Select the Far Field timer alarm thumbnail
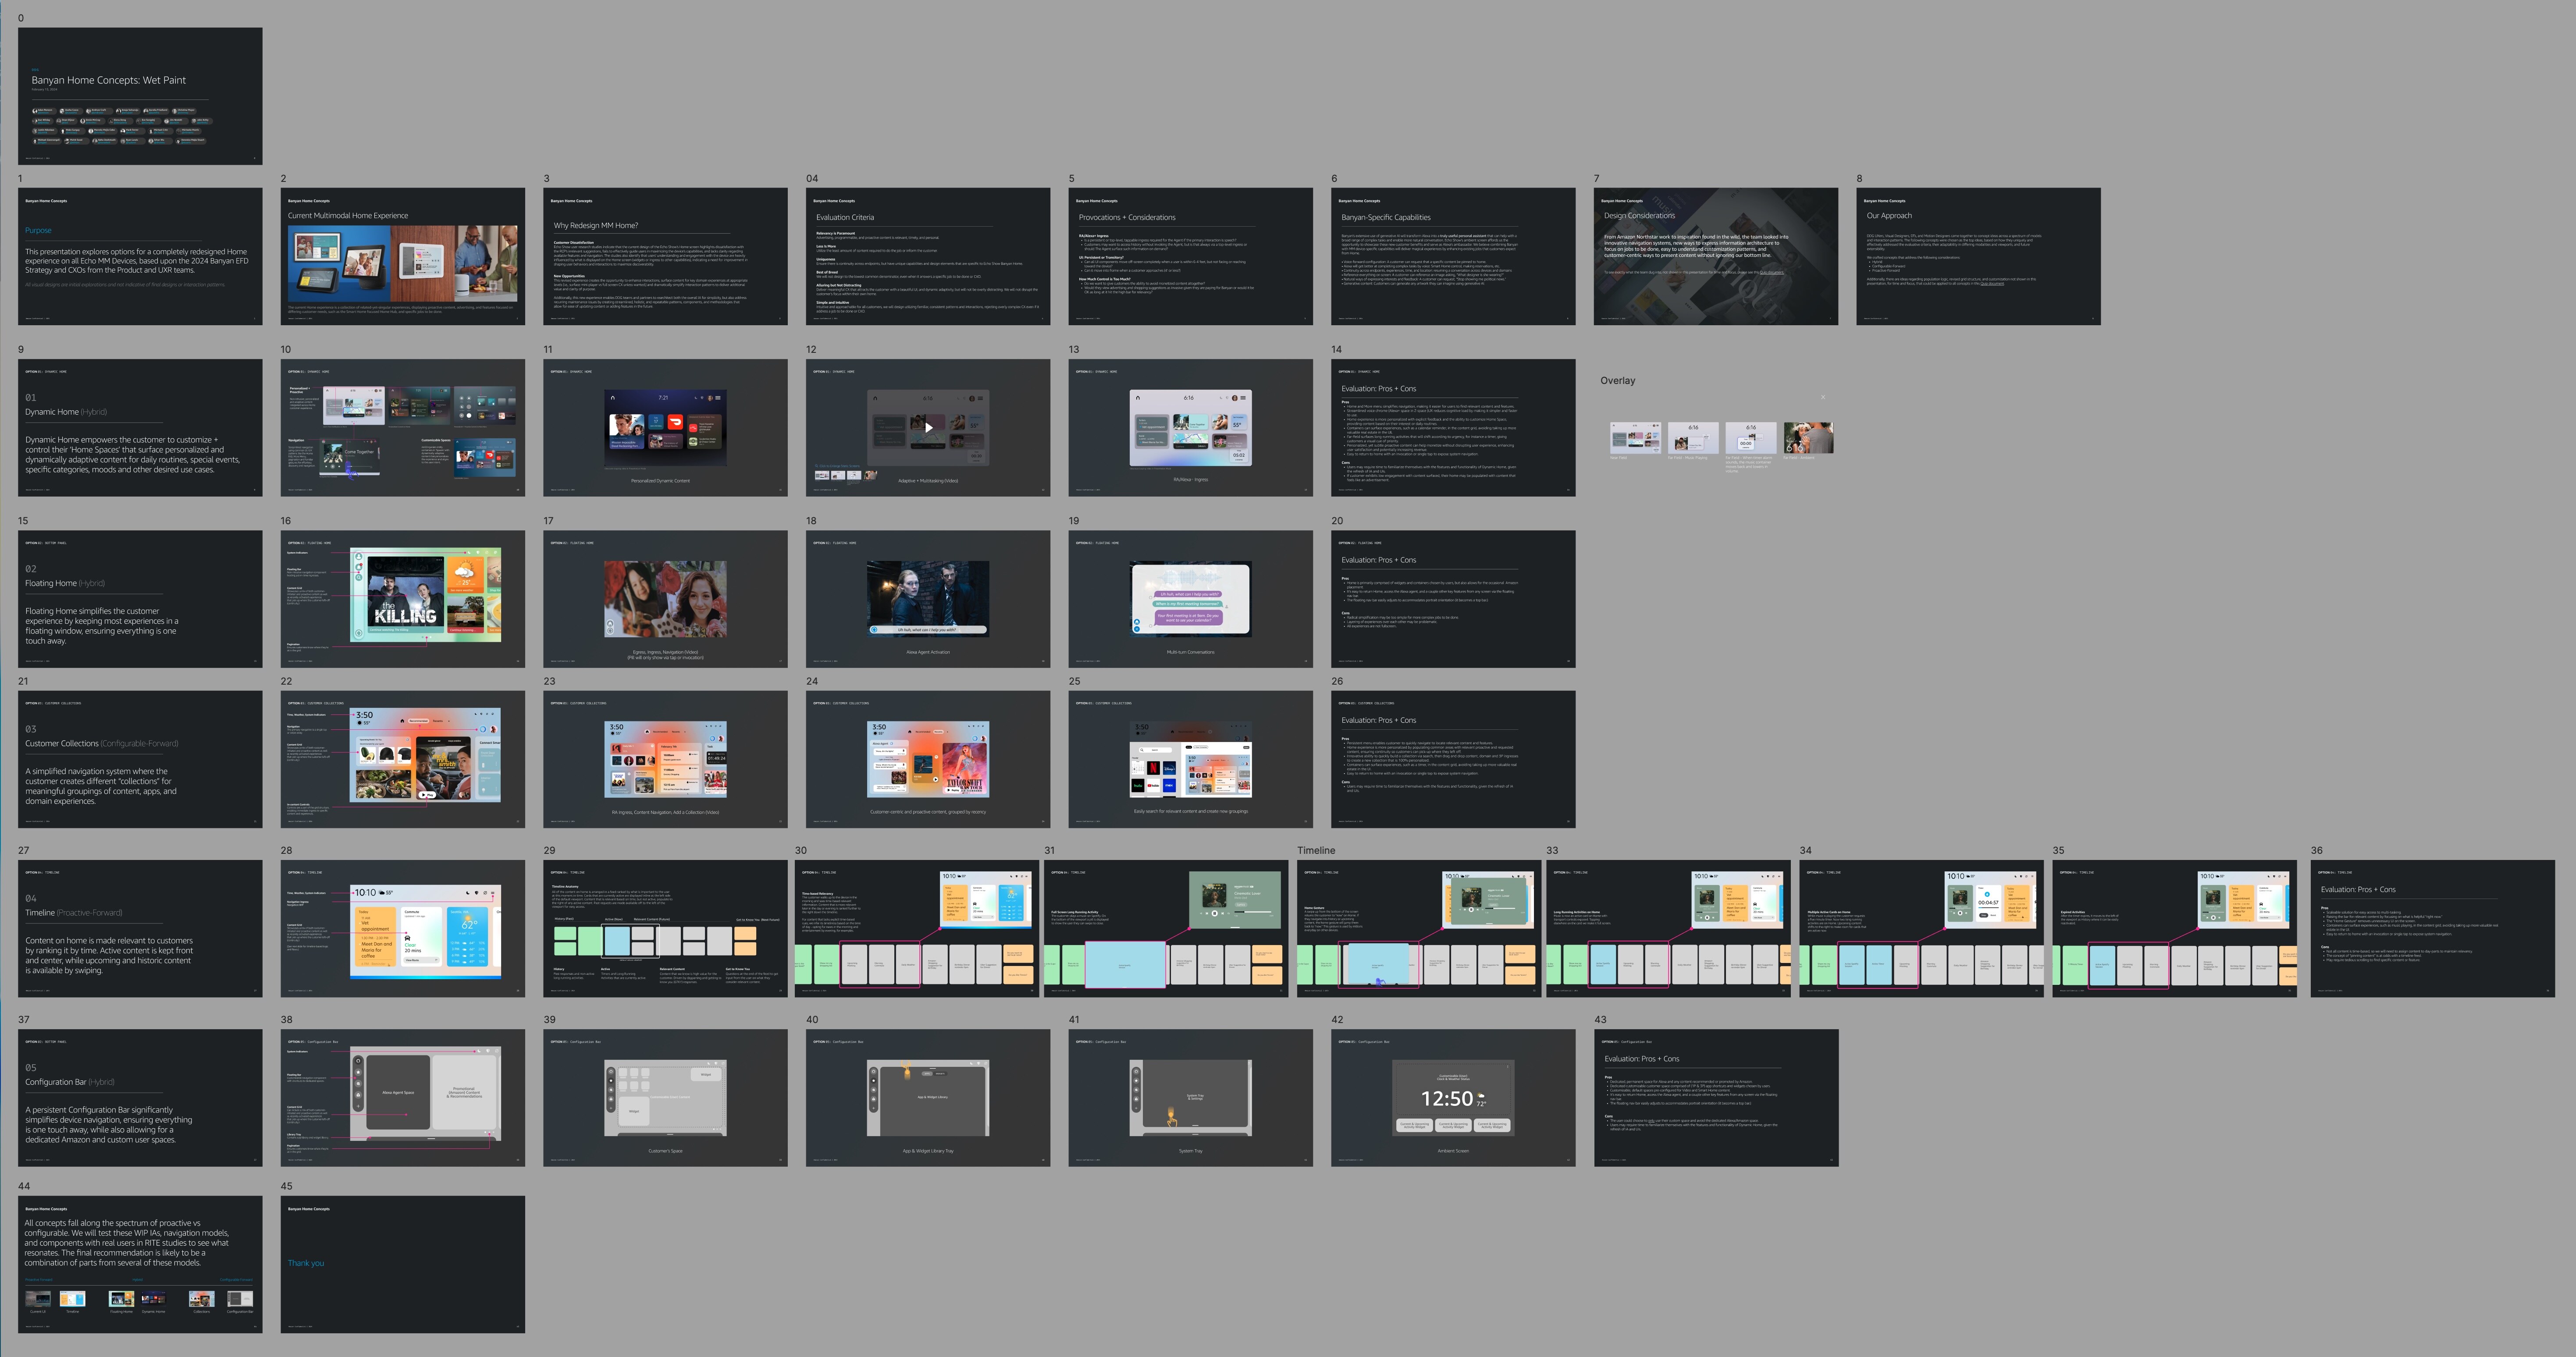 [1751, 438]
